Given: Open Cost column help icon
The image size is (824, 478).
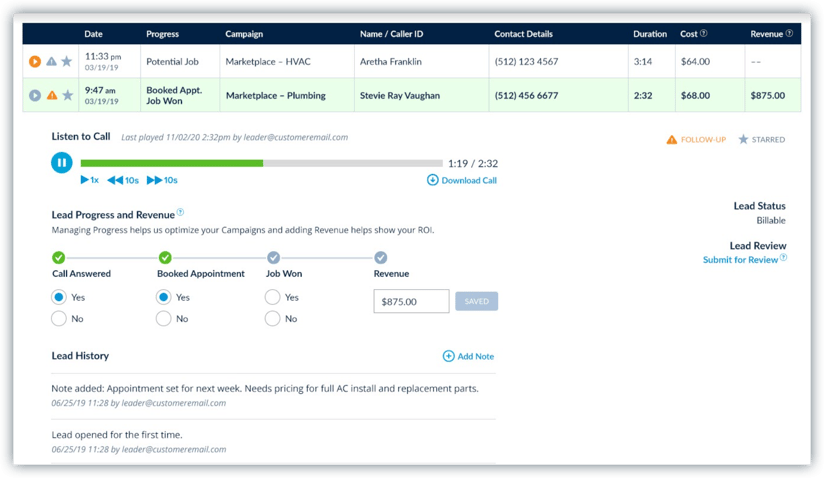Looking at the screenshot, I should pyautogui.click(x=704, y=33).
